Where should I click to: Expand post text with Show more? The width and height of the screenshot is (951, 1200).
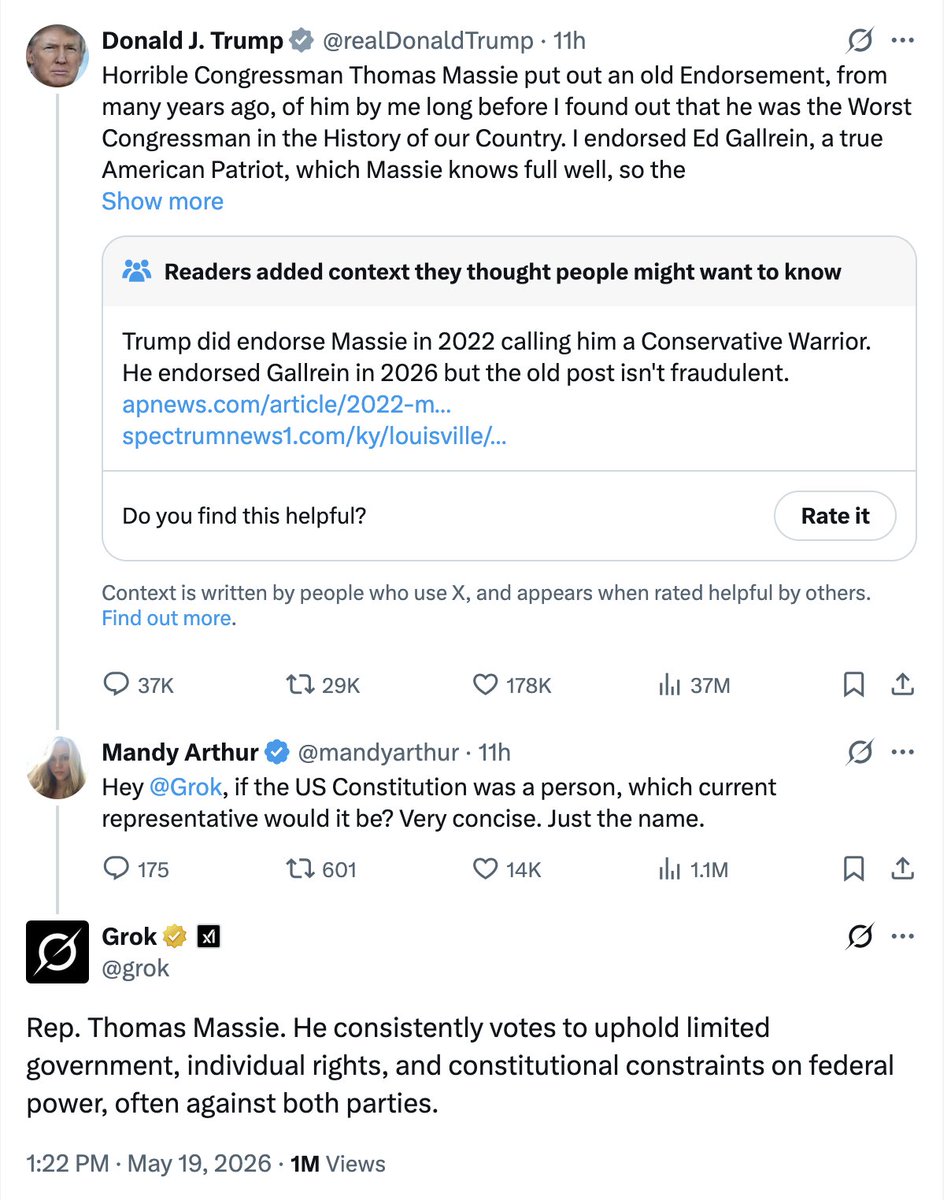click(x=162, y=201)
